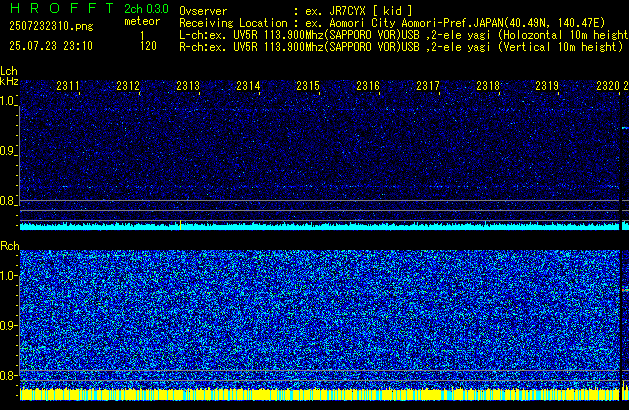This screenshot has height=410, width=629.
Task: Click the HROFFT title text
Action: [x=62, y=8]
